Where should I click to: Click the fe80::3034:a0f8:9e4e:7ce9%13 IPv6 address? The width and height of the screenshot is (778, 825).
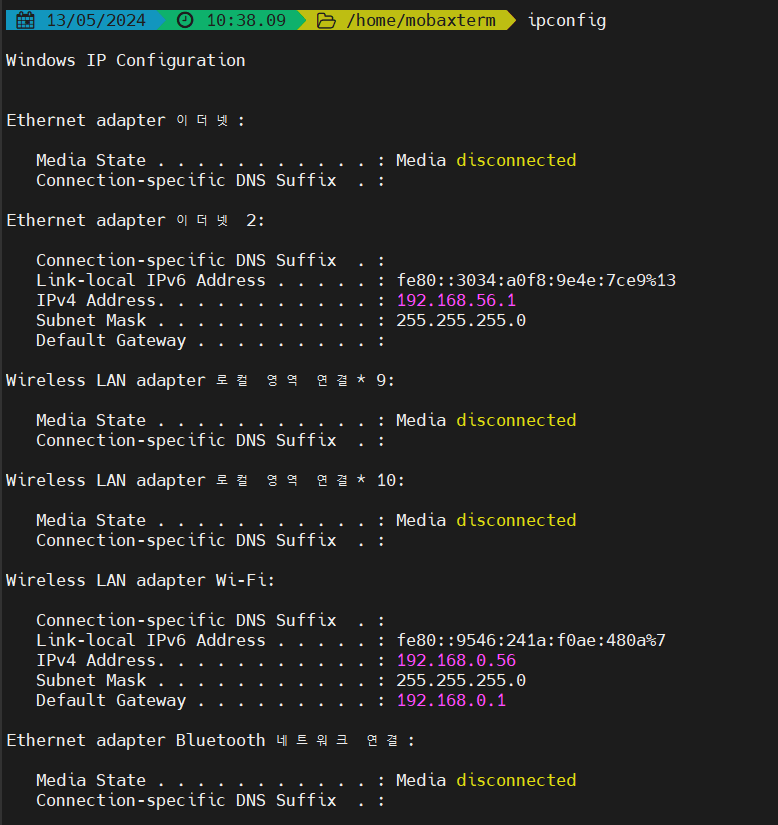point(536,280)
